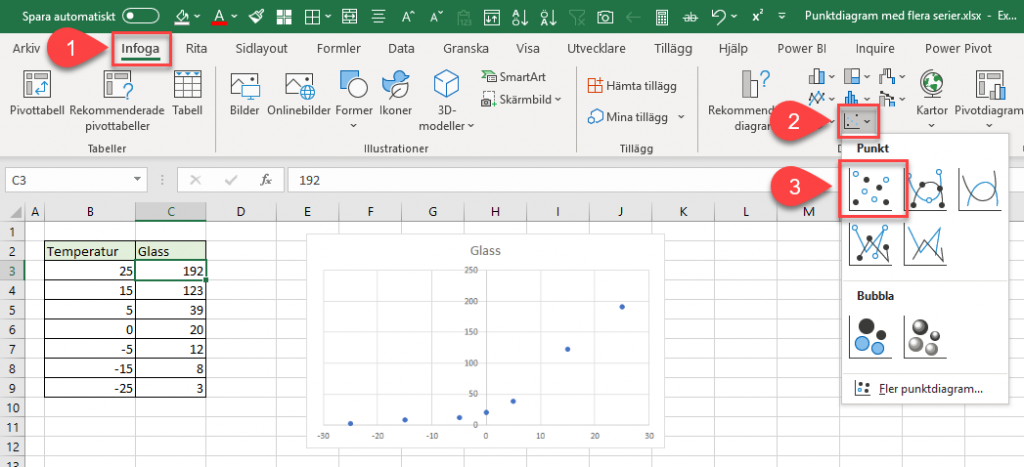Screen dimensions: 1024x467
Task: Click the insert function fx button
Action: pyautogui.click(x=265, y=180)
